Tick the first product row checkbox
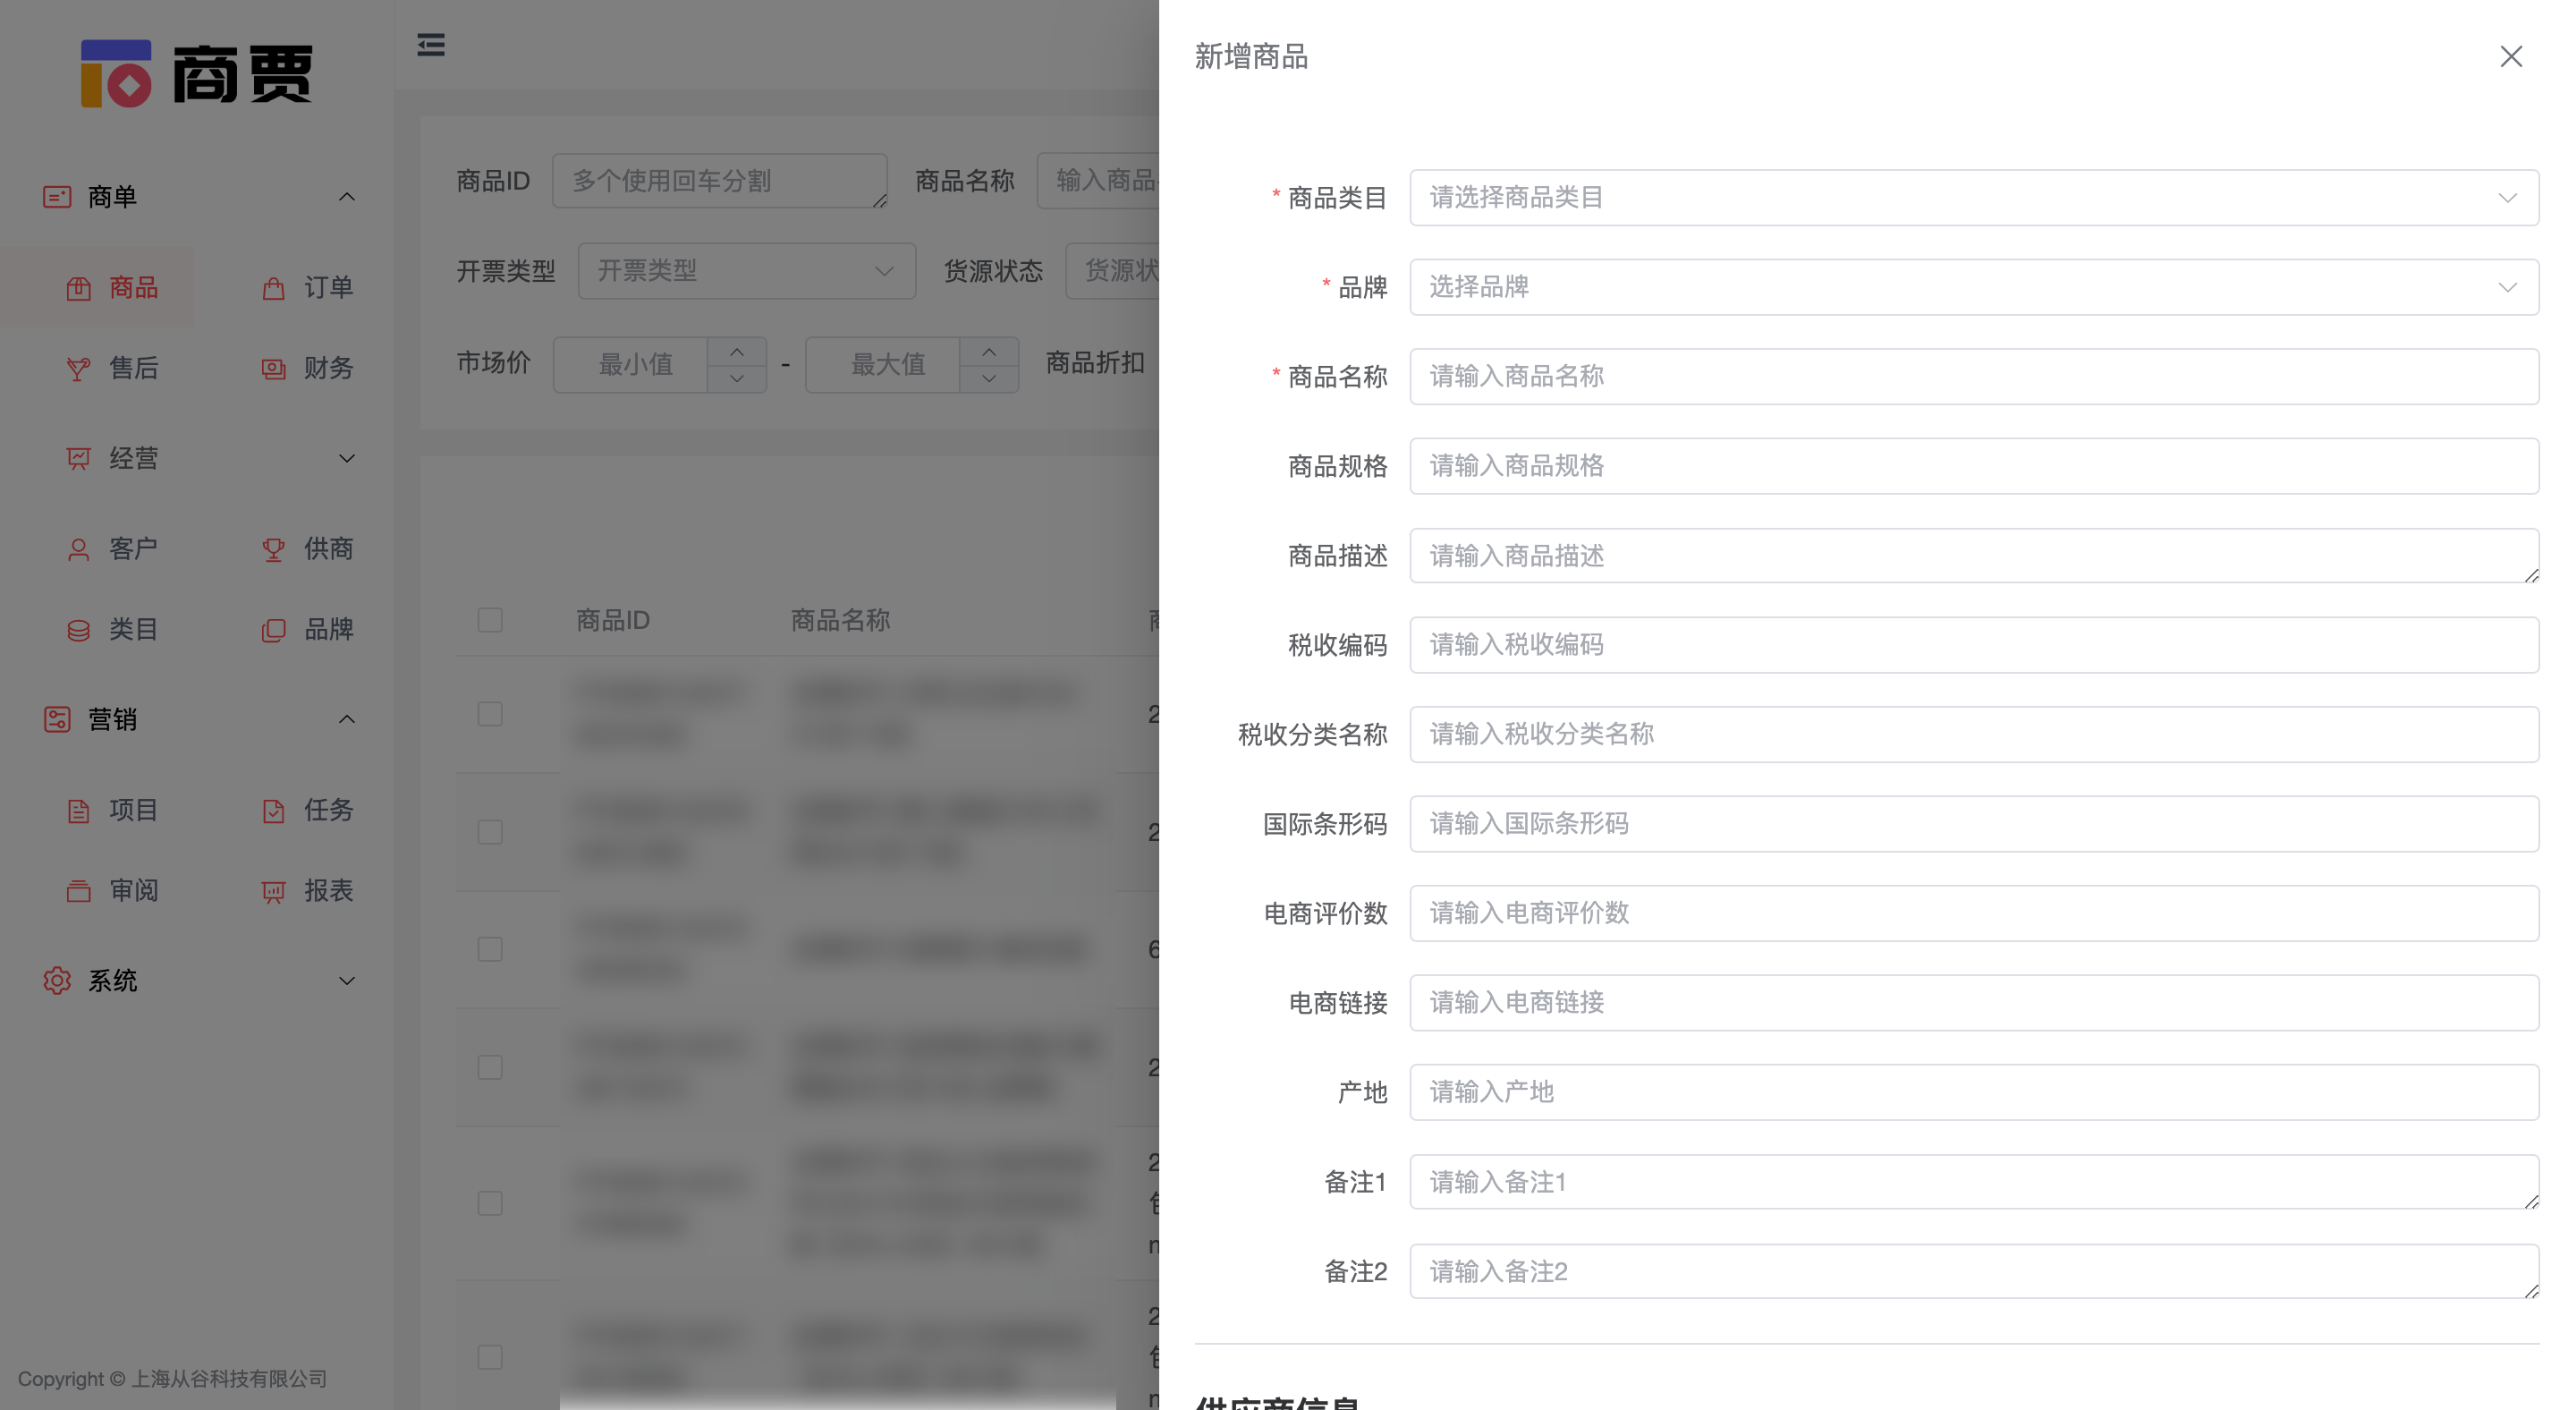This screenshot has width=2576, height=1410. (490, 714)
